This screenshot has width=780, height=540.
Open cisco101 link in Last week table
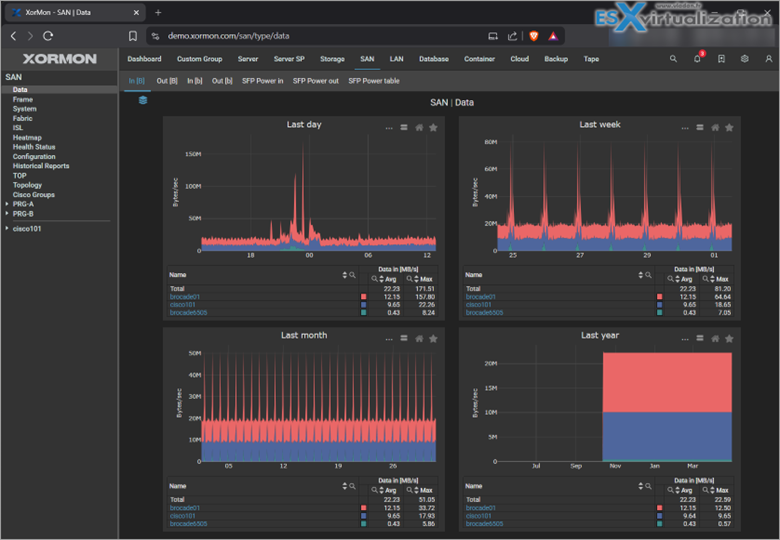(479, 305)
